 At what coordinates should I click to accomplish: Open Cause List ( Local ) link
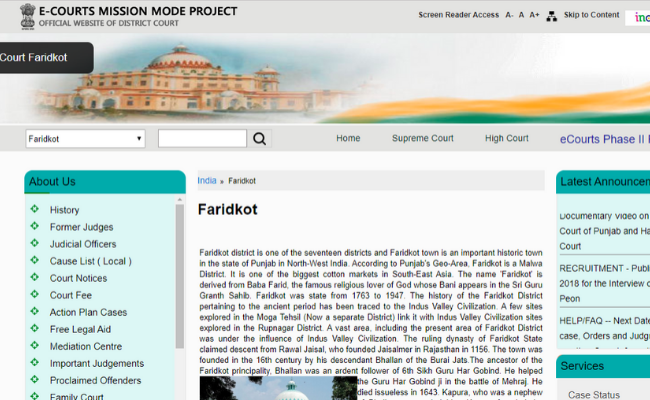click(90, 261)
